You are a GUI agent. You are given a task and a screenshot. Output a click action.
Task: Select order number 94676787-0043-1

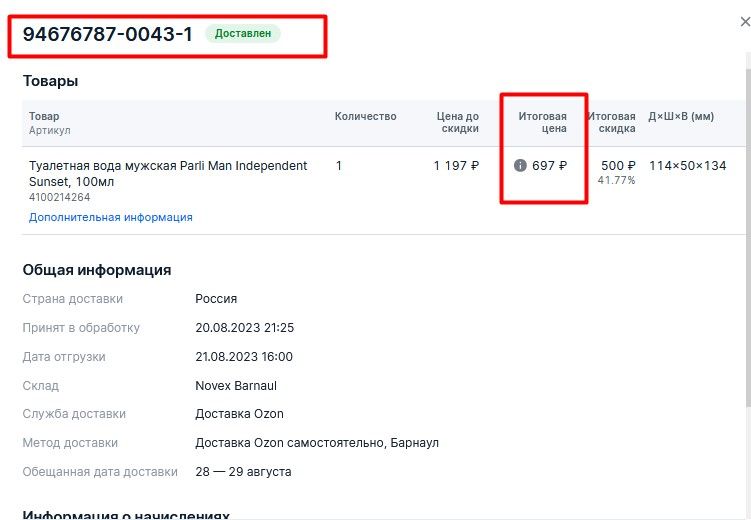(x=108, y=34)
